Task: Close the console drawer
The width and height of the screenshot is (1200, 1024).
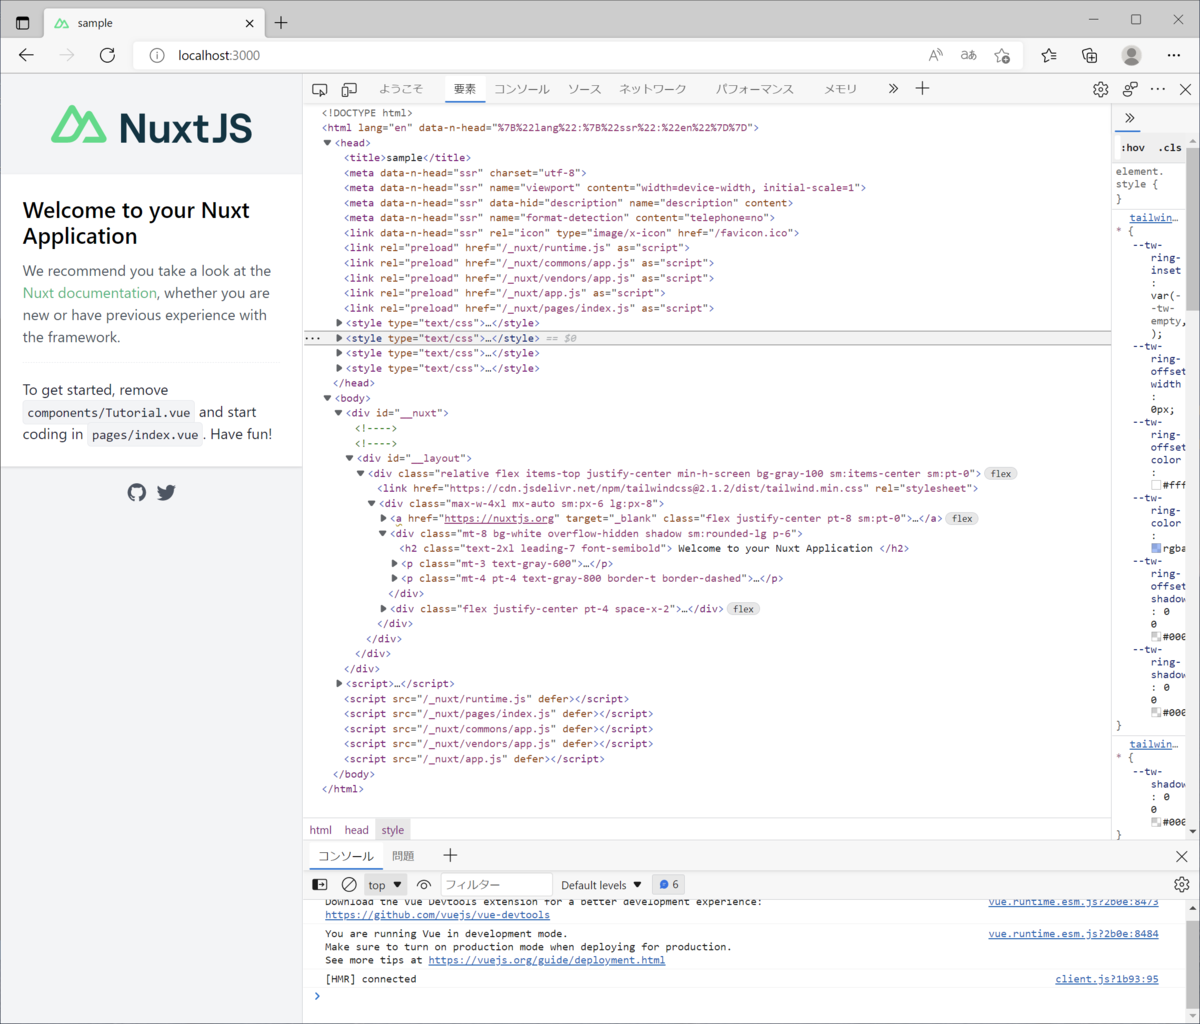Action: [1182, 856]
